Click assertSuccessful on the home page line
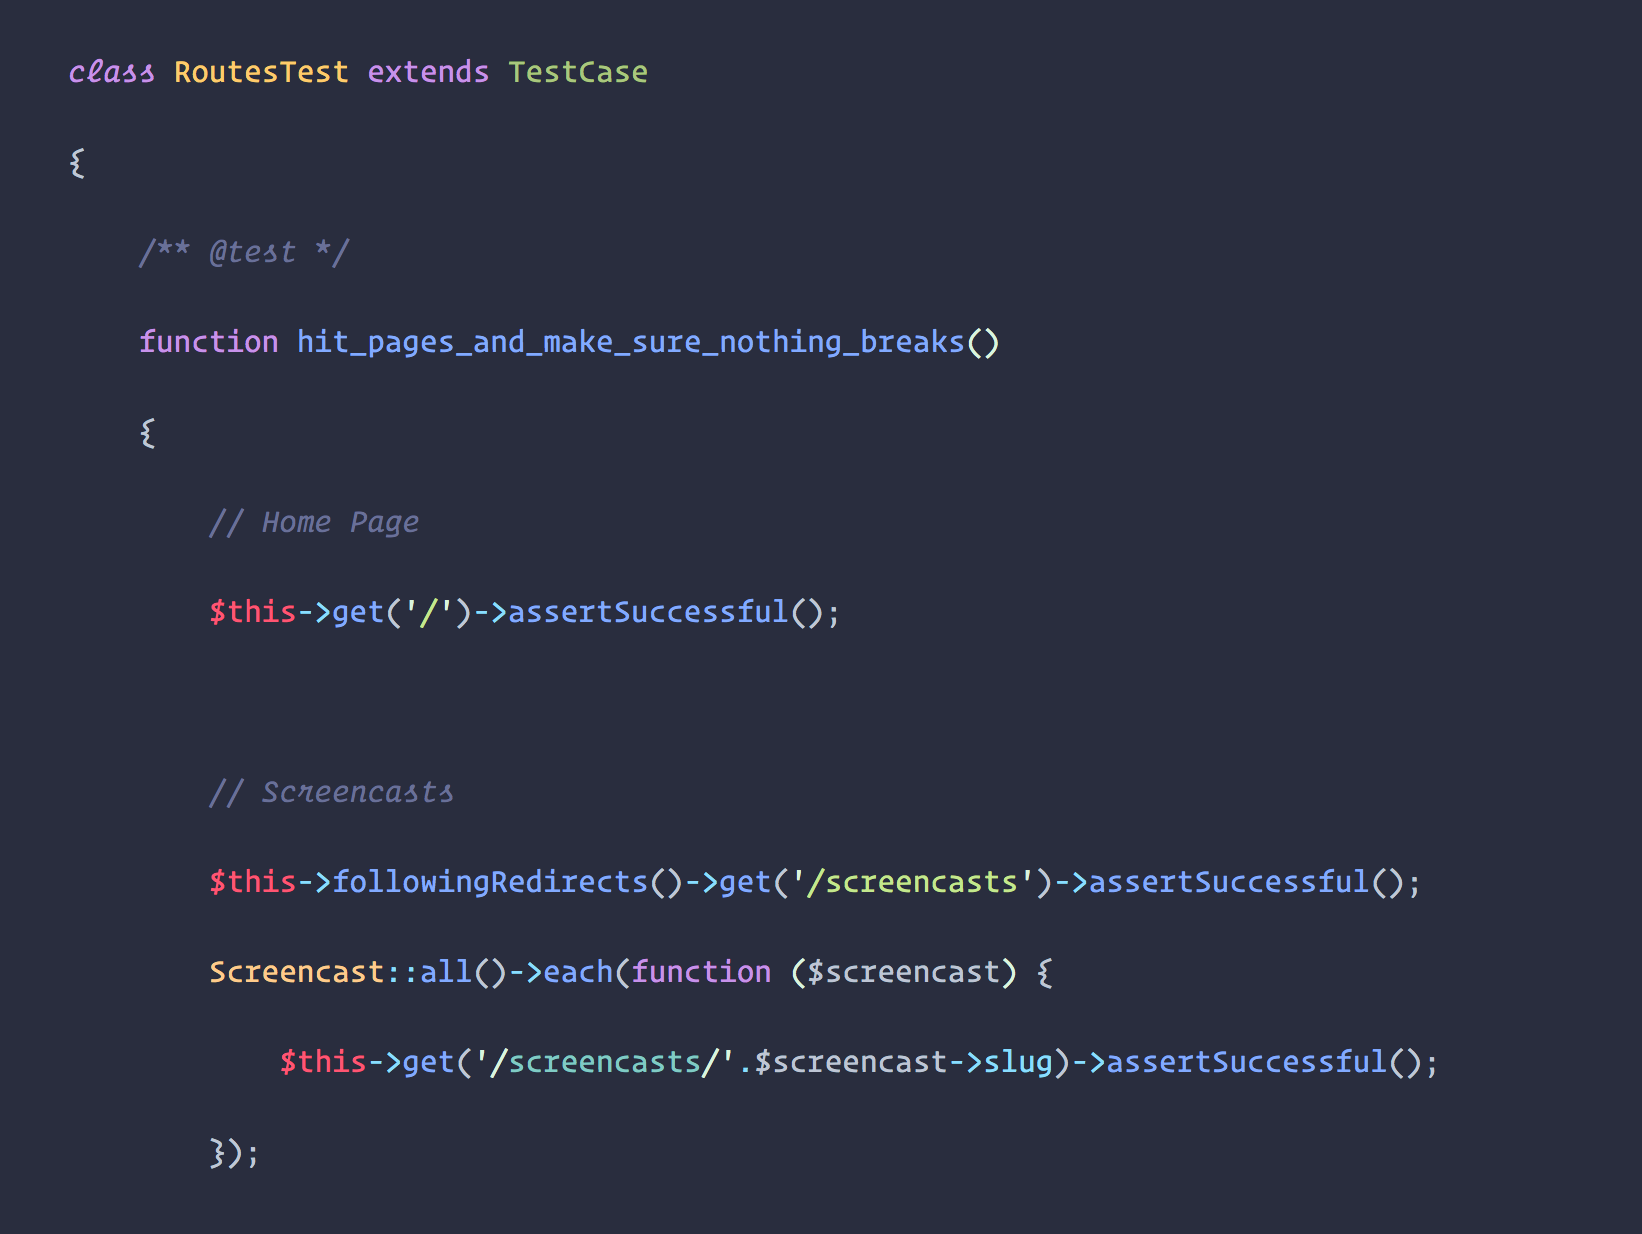The width and height of the screenshot is (1642, 1234). 648,612
